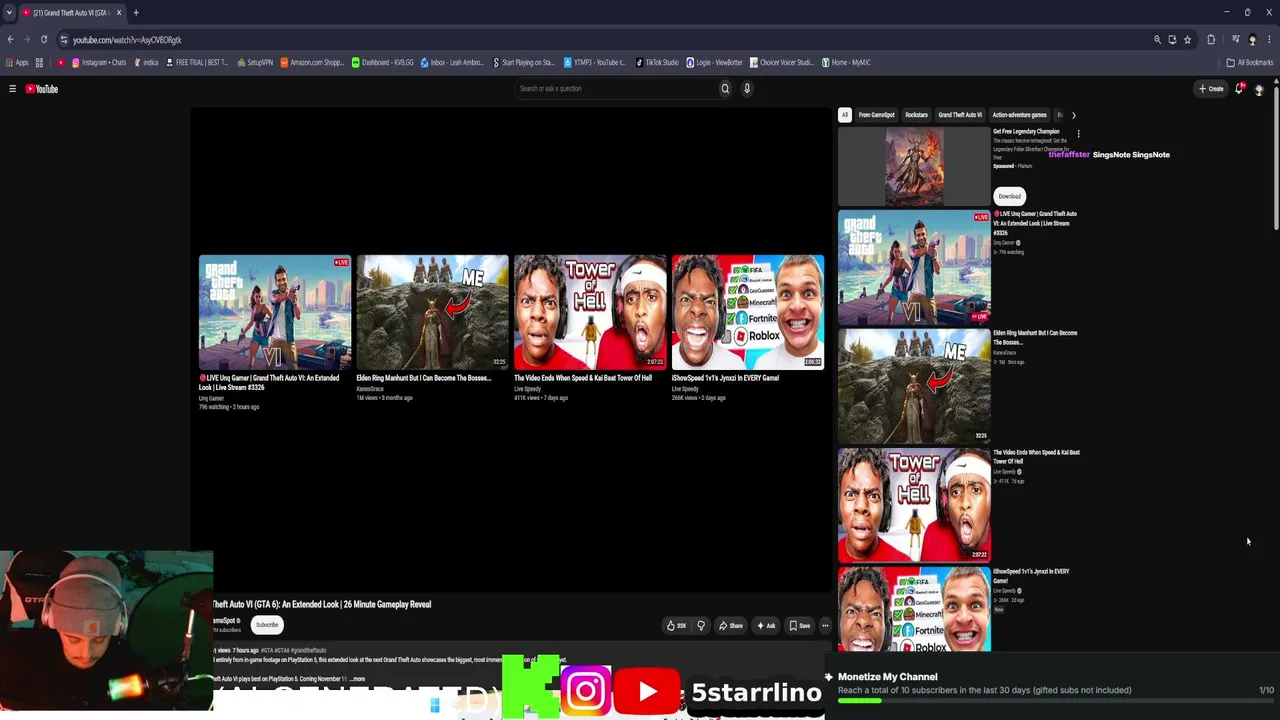Image resolution: width=1280 pixels, height=720 pixels.
Task: Open the Dashboard KV8.GG bookmark
Action: click(x=382, y=63)
